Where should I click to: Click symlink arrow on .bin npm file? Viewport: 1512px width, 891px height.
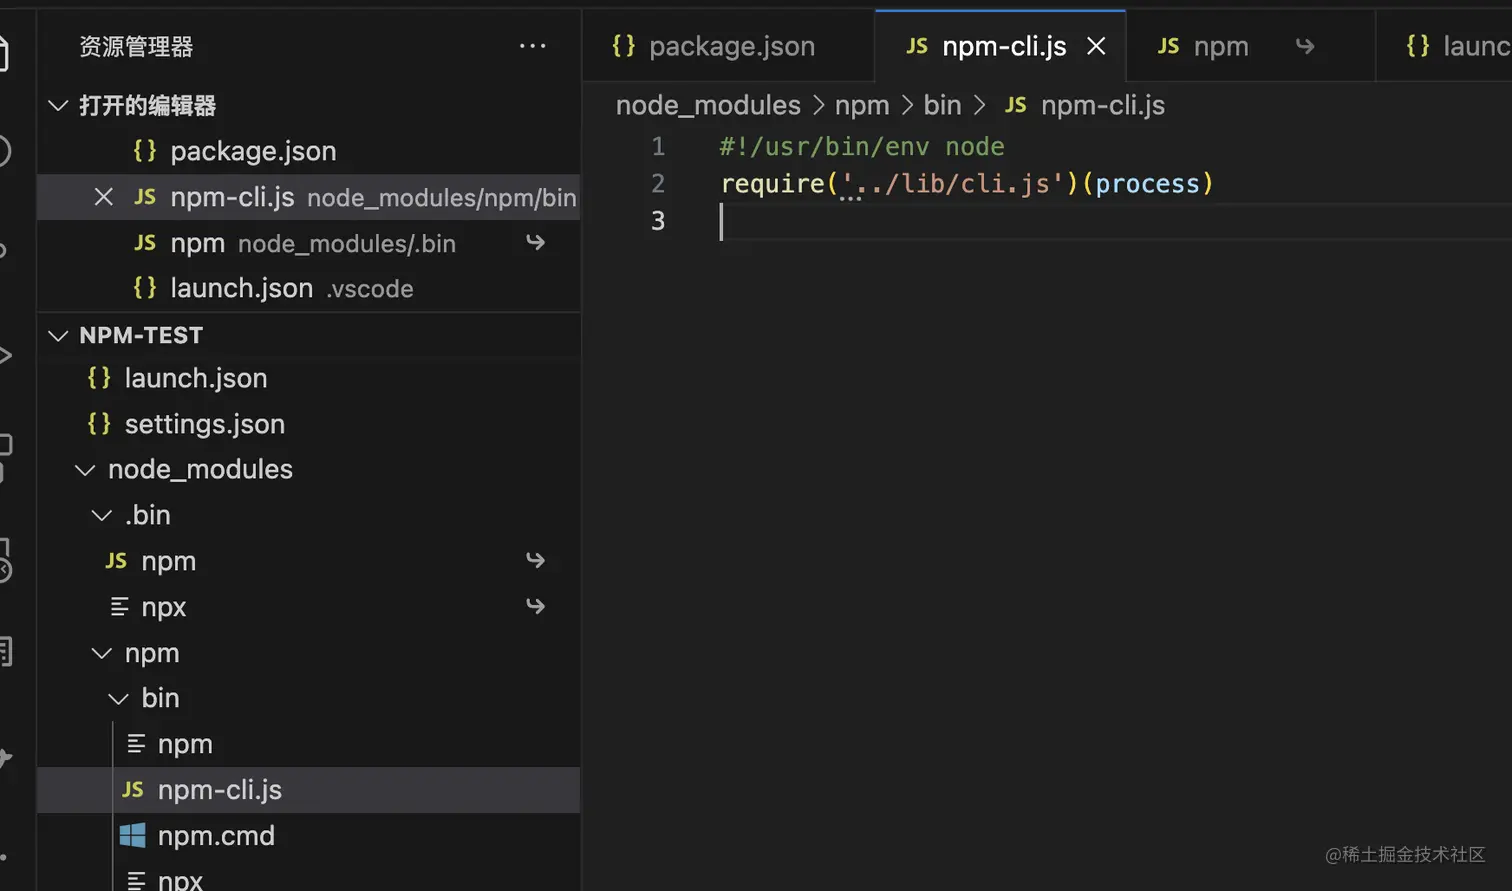pos(536,560)
